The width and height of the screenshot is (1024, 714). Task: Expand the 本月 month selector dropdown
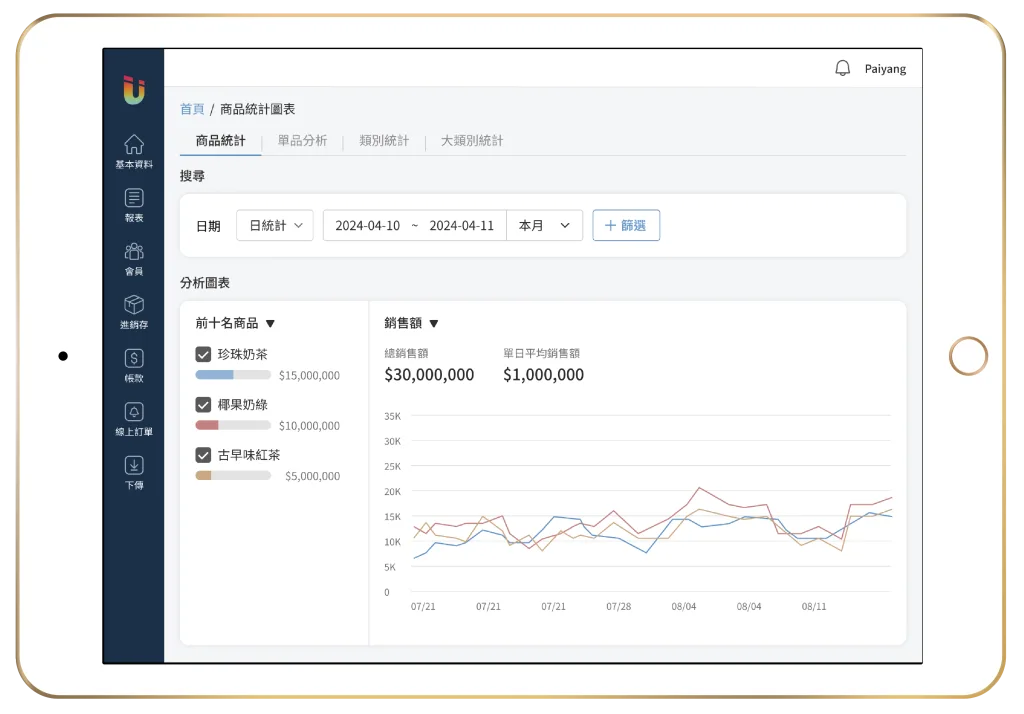[544, 225]
